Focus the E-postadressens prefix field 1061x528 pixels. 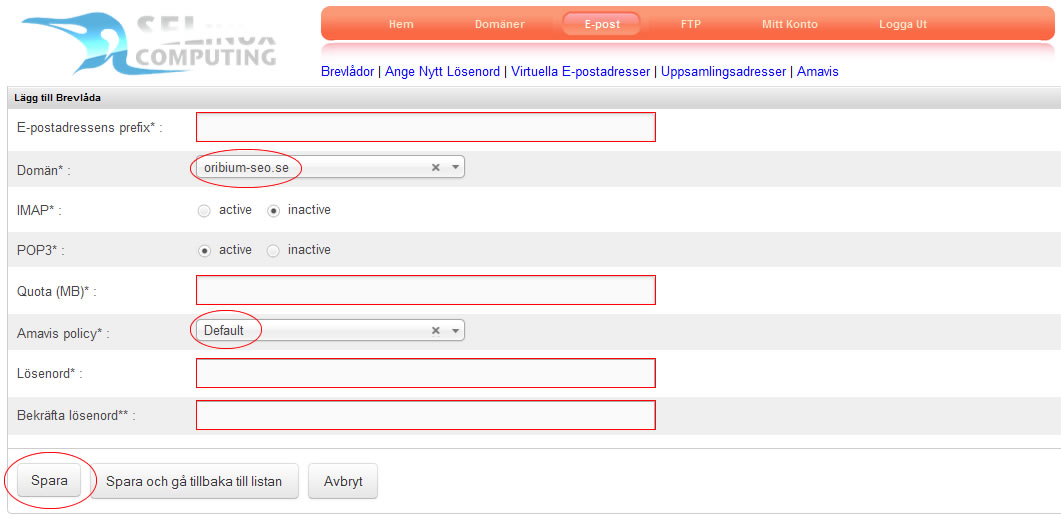pos(426,127)
